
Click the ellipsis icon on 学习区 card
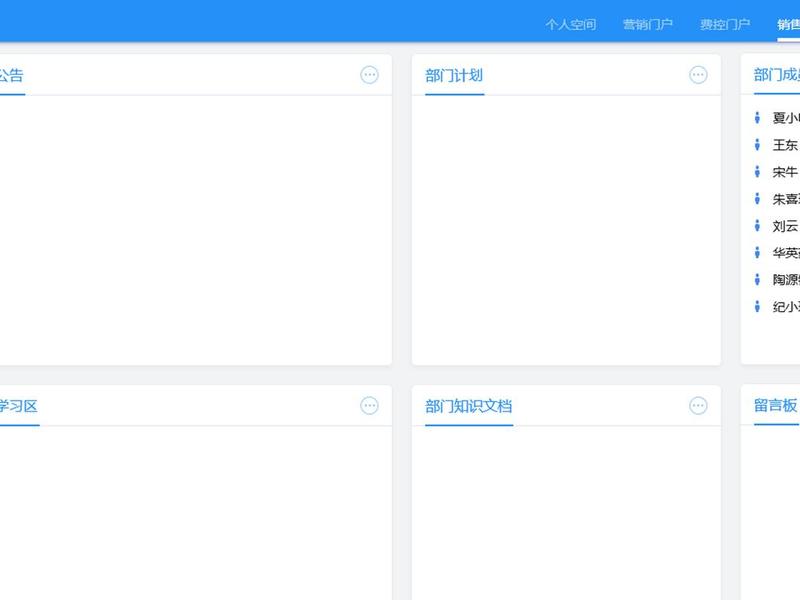pyautogui.click(x=369, y=406)
